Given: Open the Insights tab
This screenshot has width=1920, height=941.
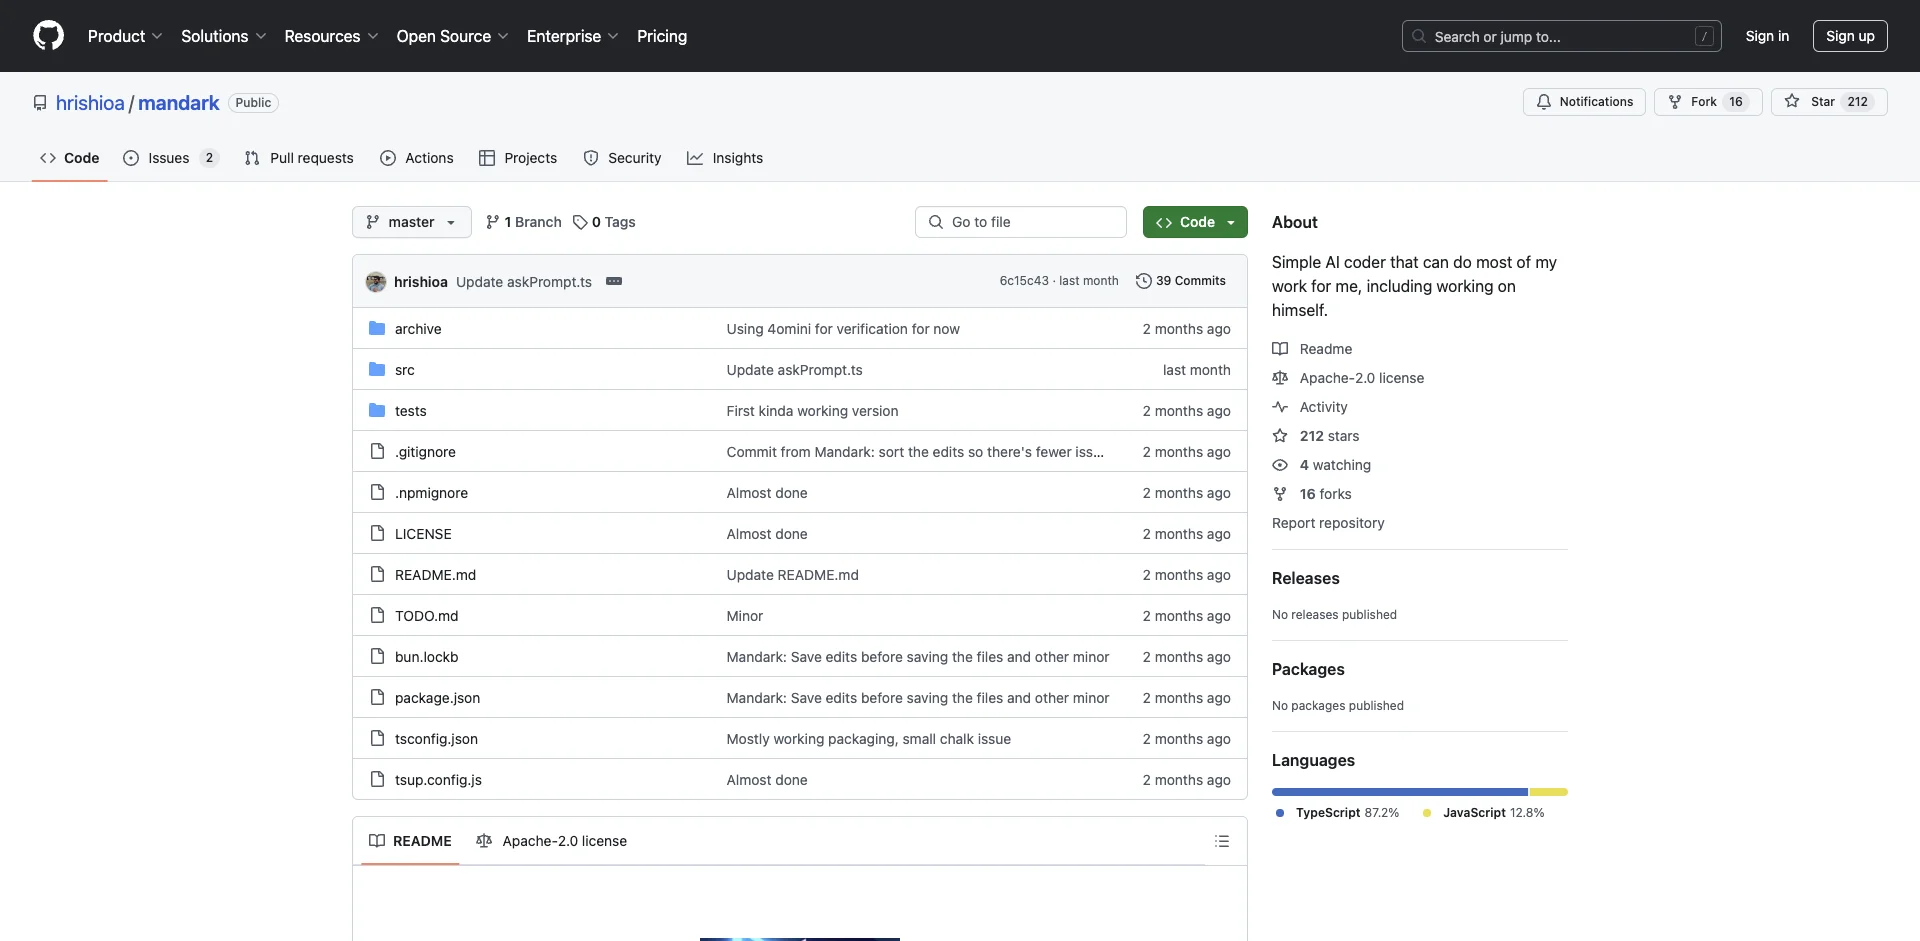Looking at the screenshot, I should tap(725, 158).
